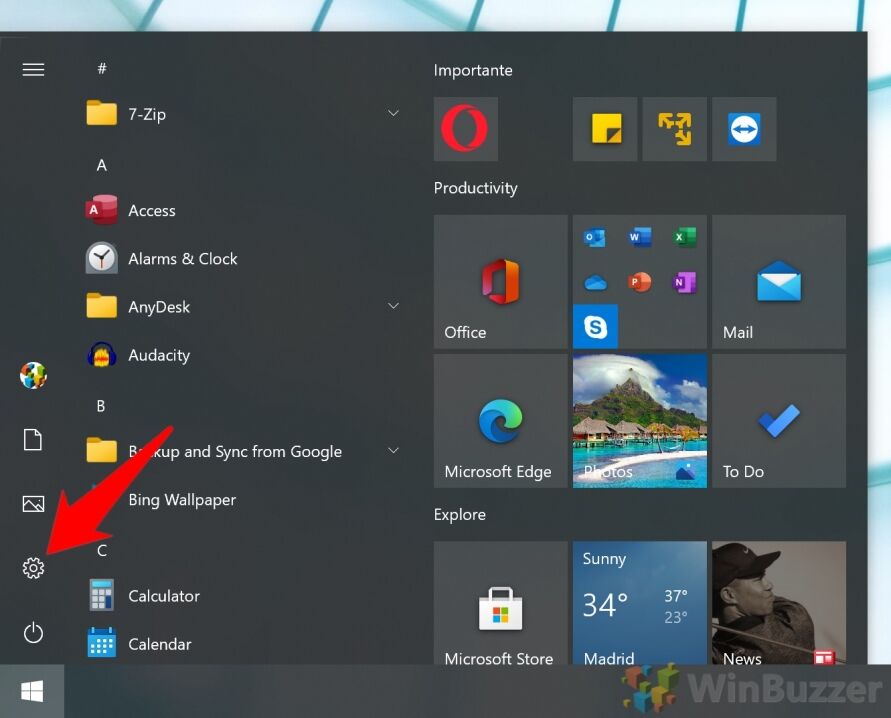The width and height of the screenshot is (891, 718).
Task: Open the Madrid weather tile
Action: click(640, 603)
